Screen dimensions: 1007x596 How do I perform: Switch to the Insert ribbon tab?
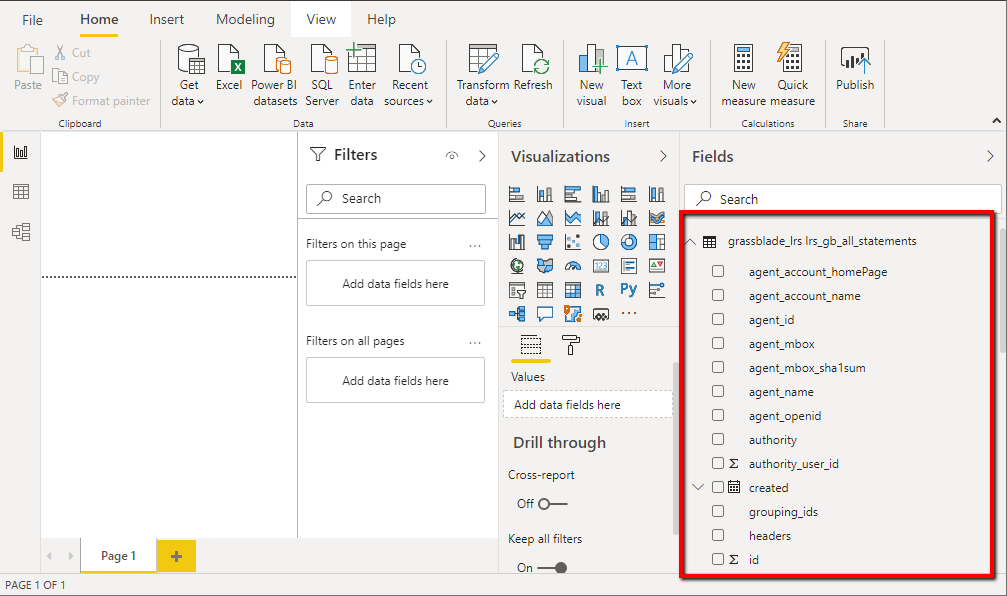tap(166, 19)
